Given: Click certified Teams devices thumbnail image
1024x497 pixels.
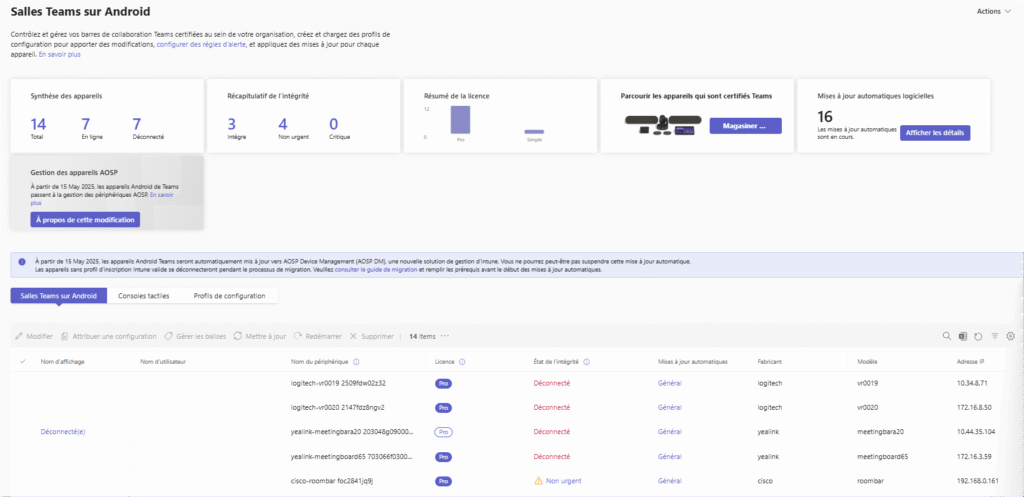Looking at the screenshot, I should [x=664, y=125].
